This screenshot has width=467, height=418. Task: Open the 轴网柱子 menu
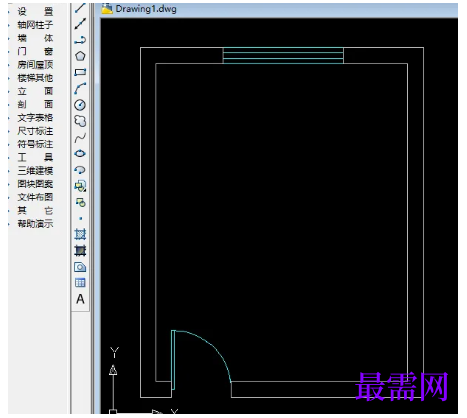point(35,25)
